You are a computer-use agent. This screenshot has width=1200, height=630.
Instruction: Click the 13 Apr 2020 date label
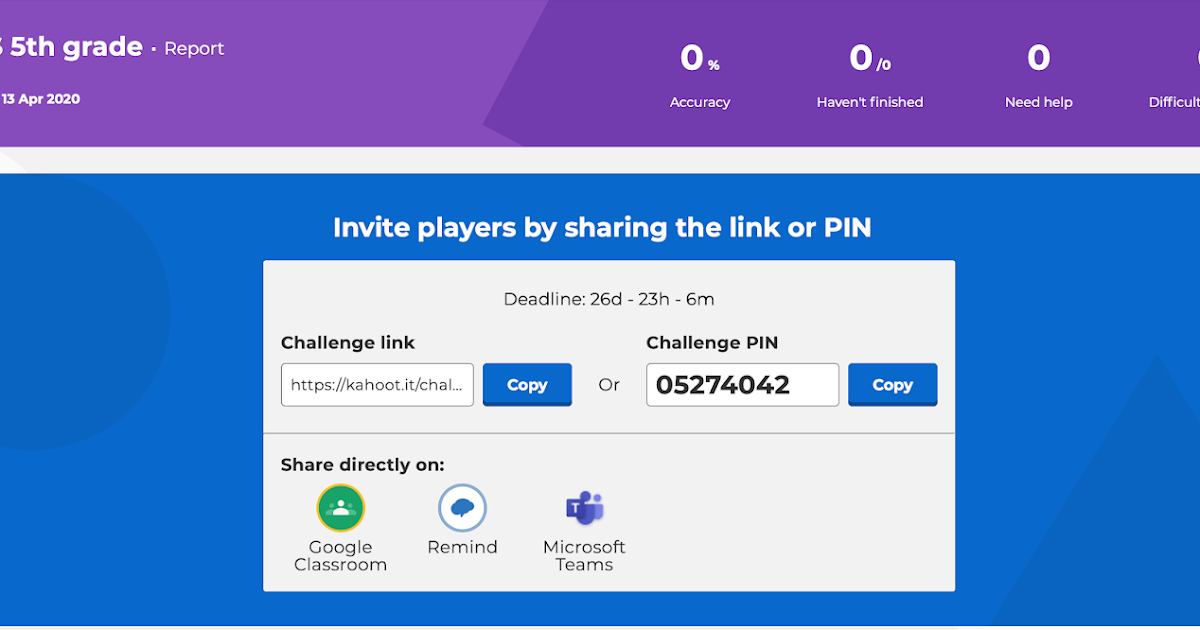[40, 98]
